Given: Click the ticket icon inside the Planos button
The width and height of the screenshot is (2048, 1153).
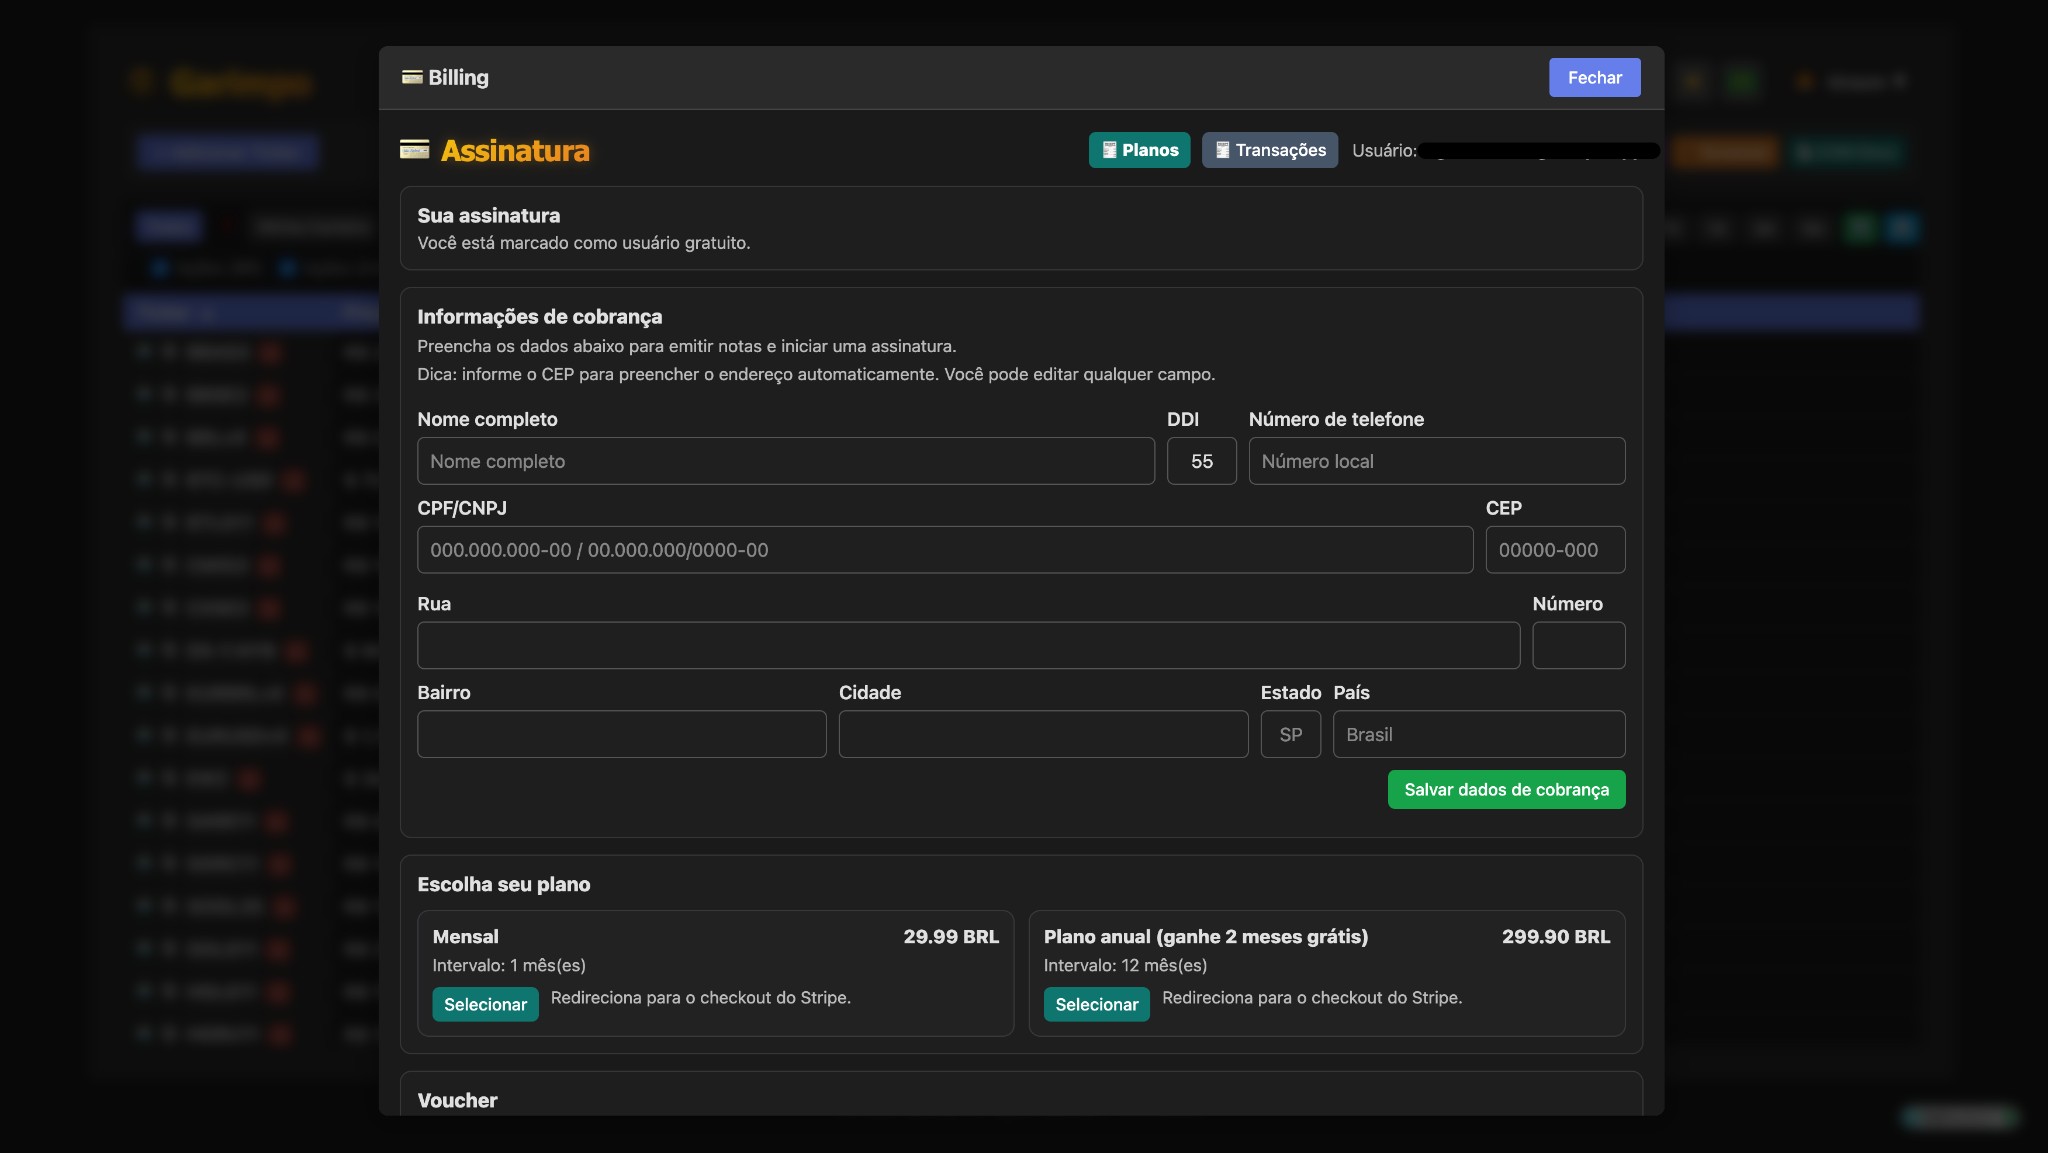Looking at the screenshot, I should (x=1110, y=150).
